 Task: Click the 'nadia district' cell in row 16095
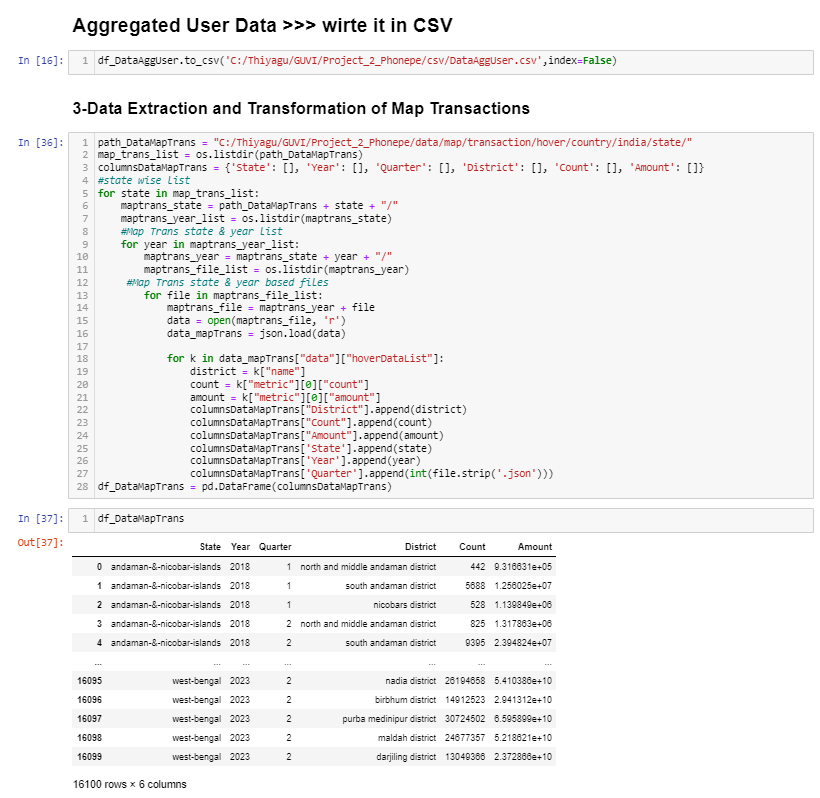[404, 681]
